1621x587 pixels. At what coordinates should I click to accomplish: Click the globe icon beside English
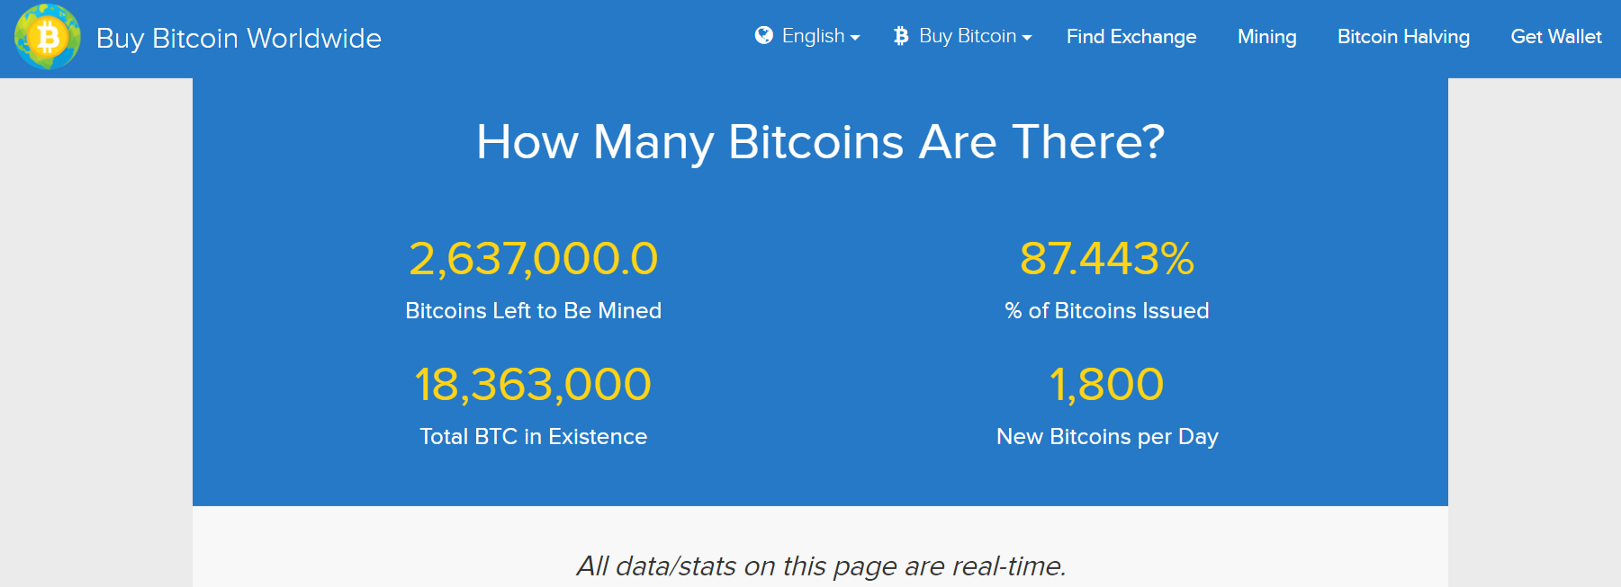[764, 36]
